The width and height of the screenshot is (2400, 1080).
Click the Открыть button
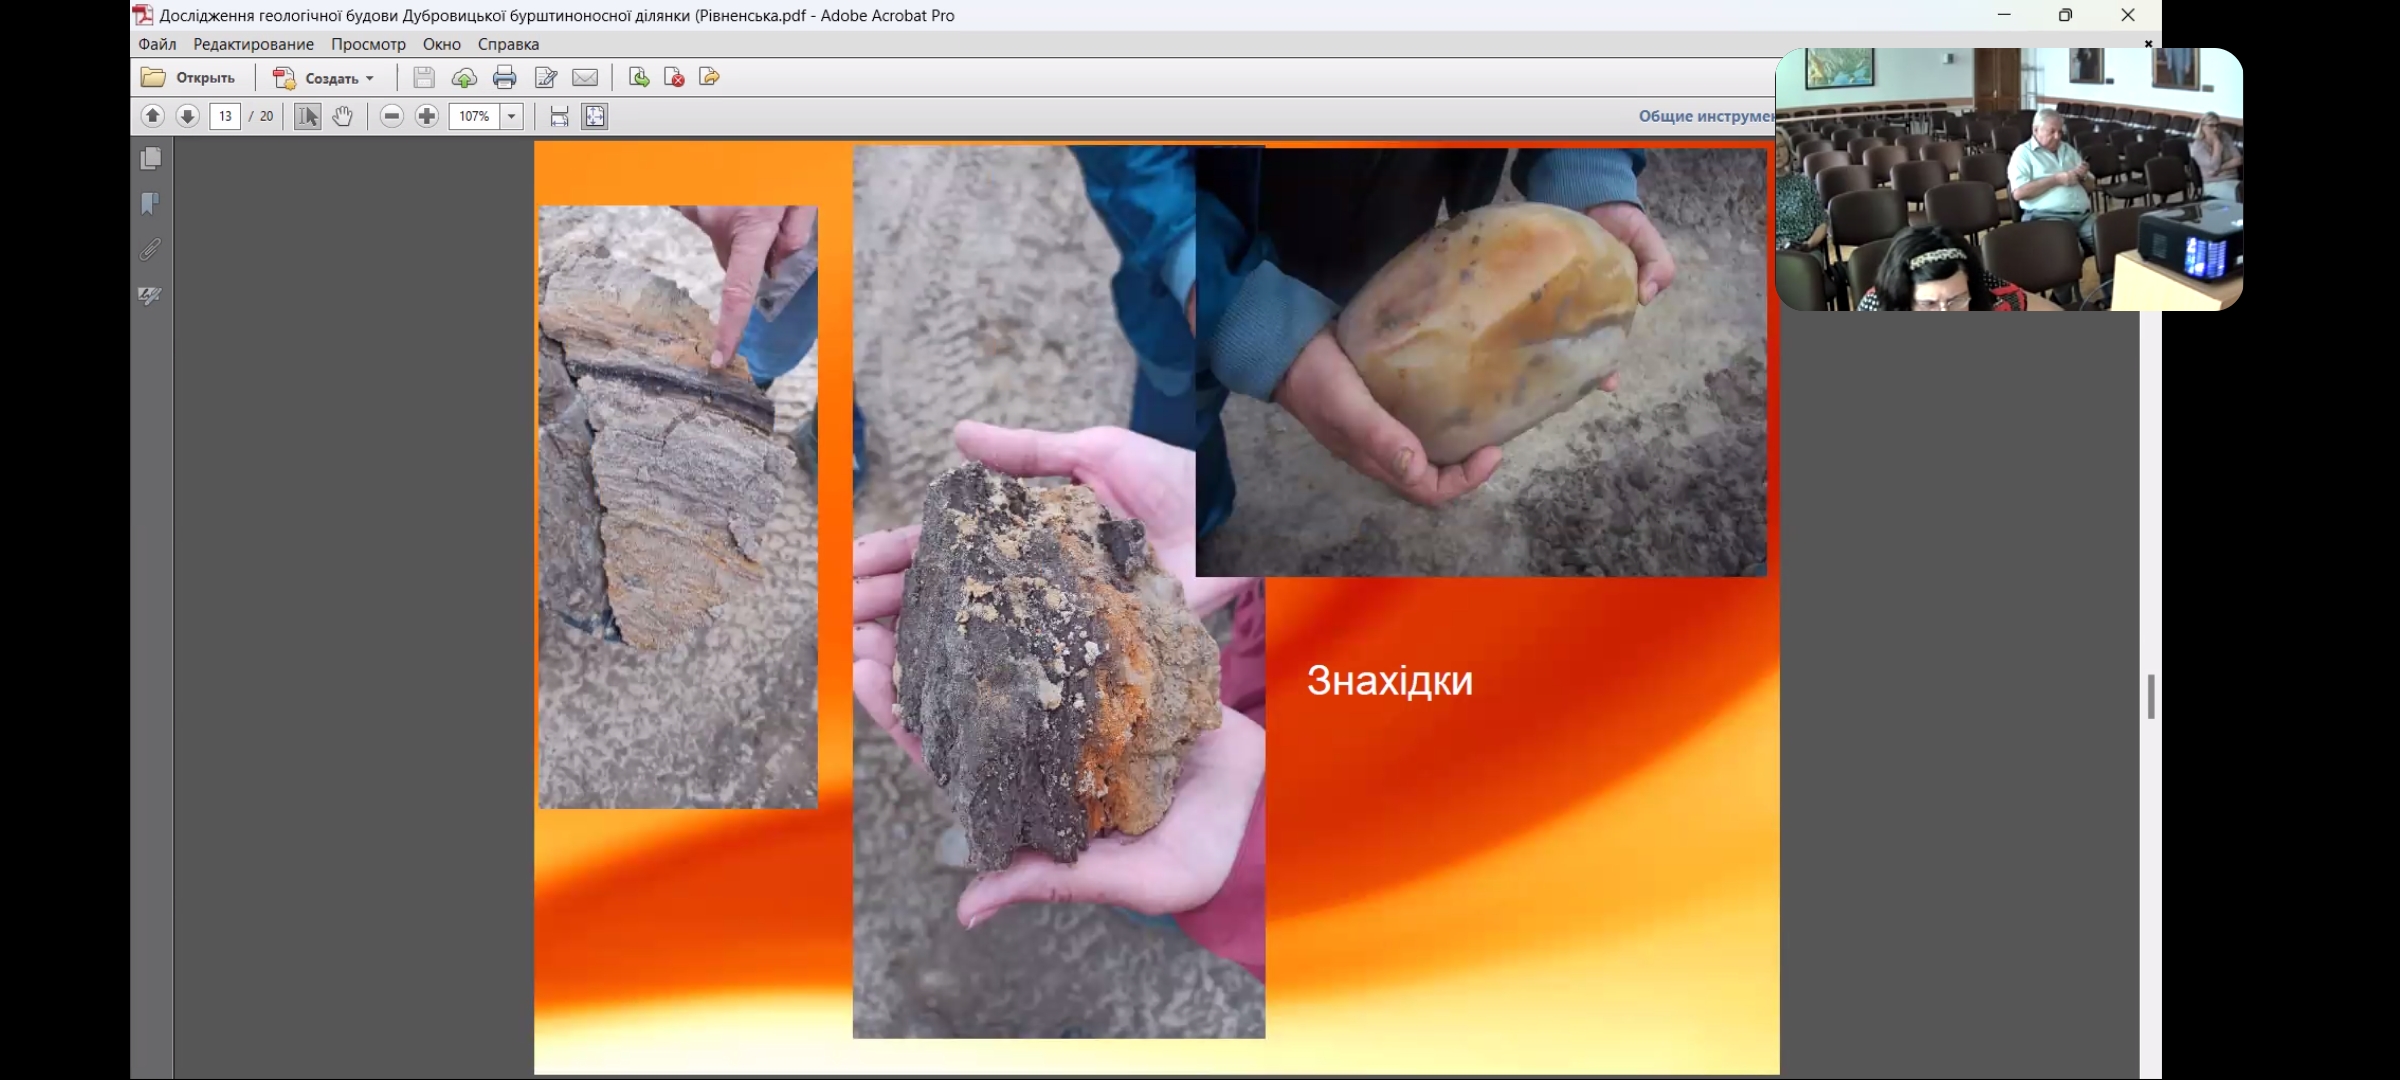click(x=189, y=77)
